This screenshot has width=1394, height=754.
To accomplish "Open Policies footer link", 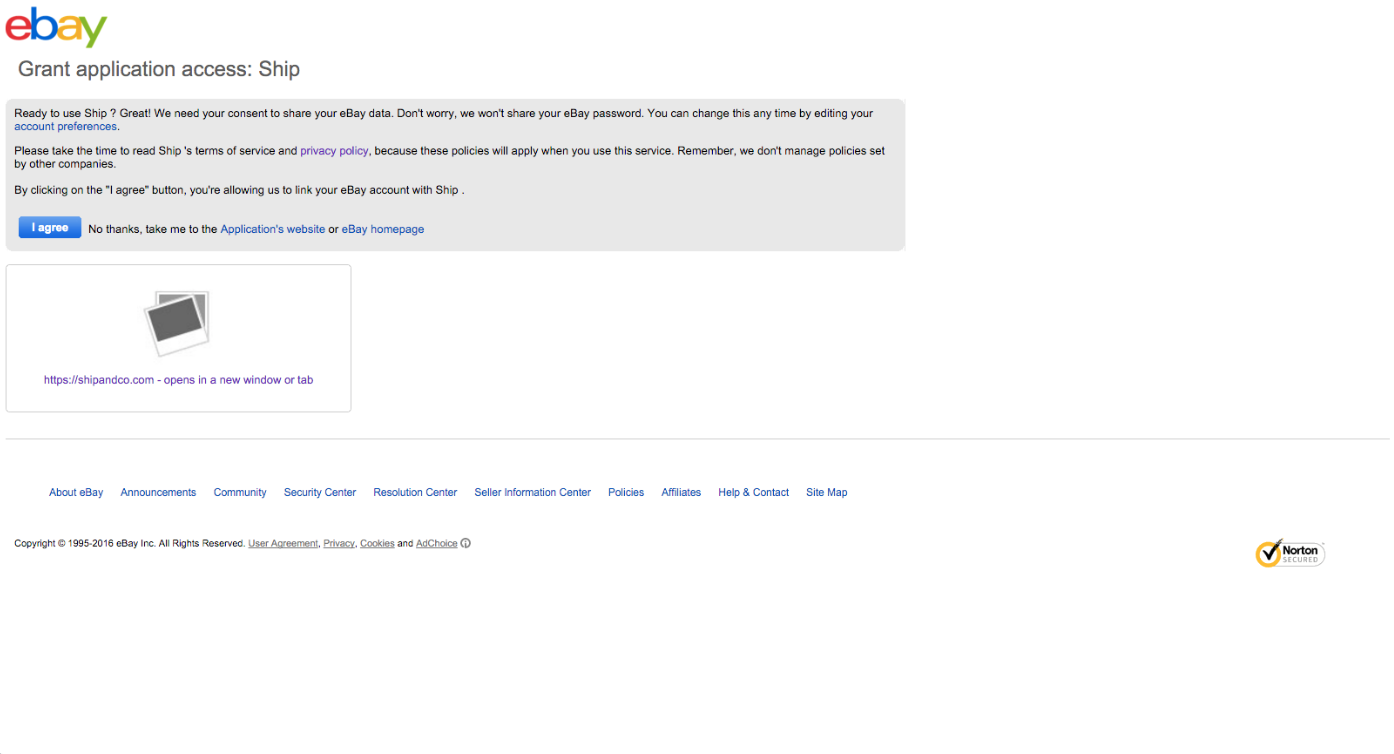I will [626, 492].
